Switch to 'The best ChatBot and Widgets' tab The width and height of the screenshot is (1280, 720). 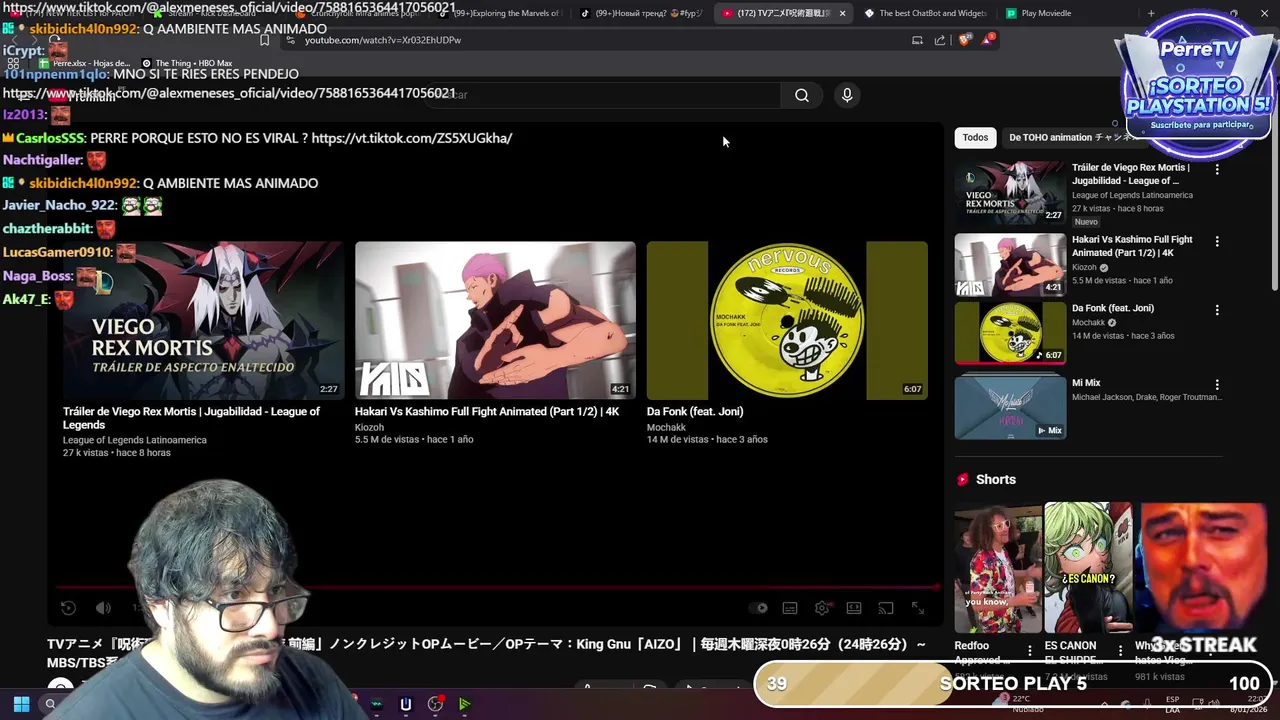pyautogui.click(x=925, y=13)
